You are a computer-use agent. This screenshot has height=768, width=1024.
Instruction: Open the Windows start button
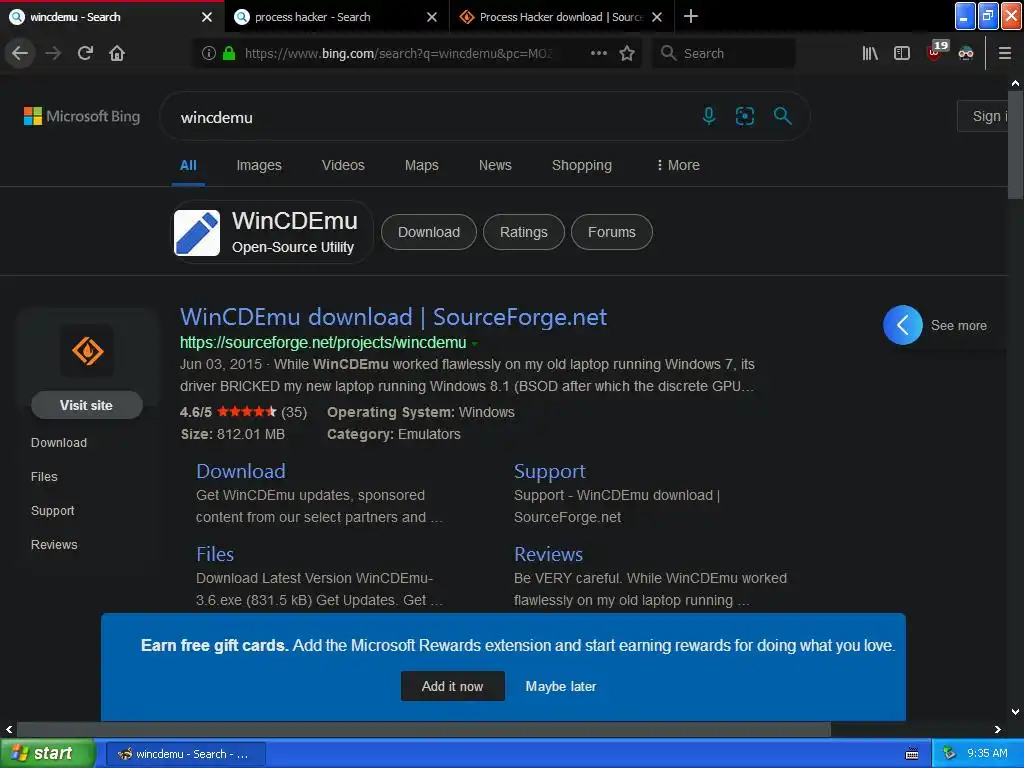[x=47, y=753]
